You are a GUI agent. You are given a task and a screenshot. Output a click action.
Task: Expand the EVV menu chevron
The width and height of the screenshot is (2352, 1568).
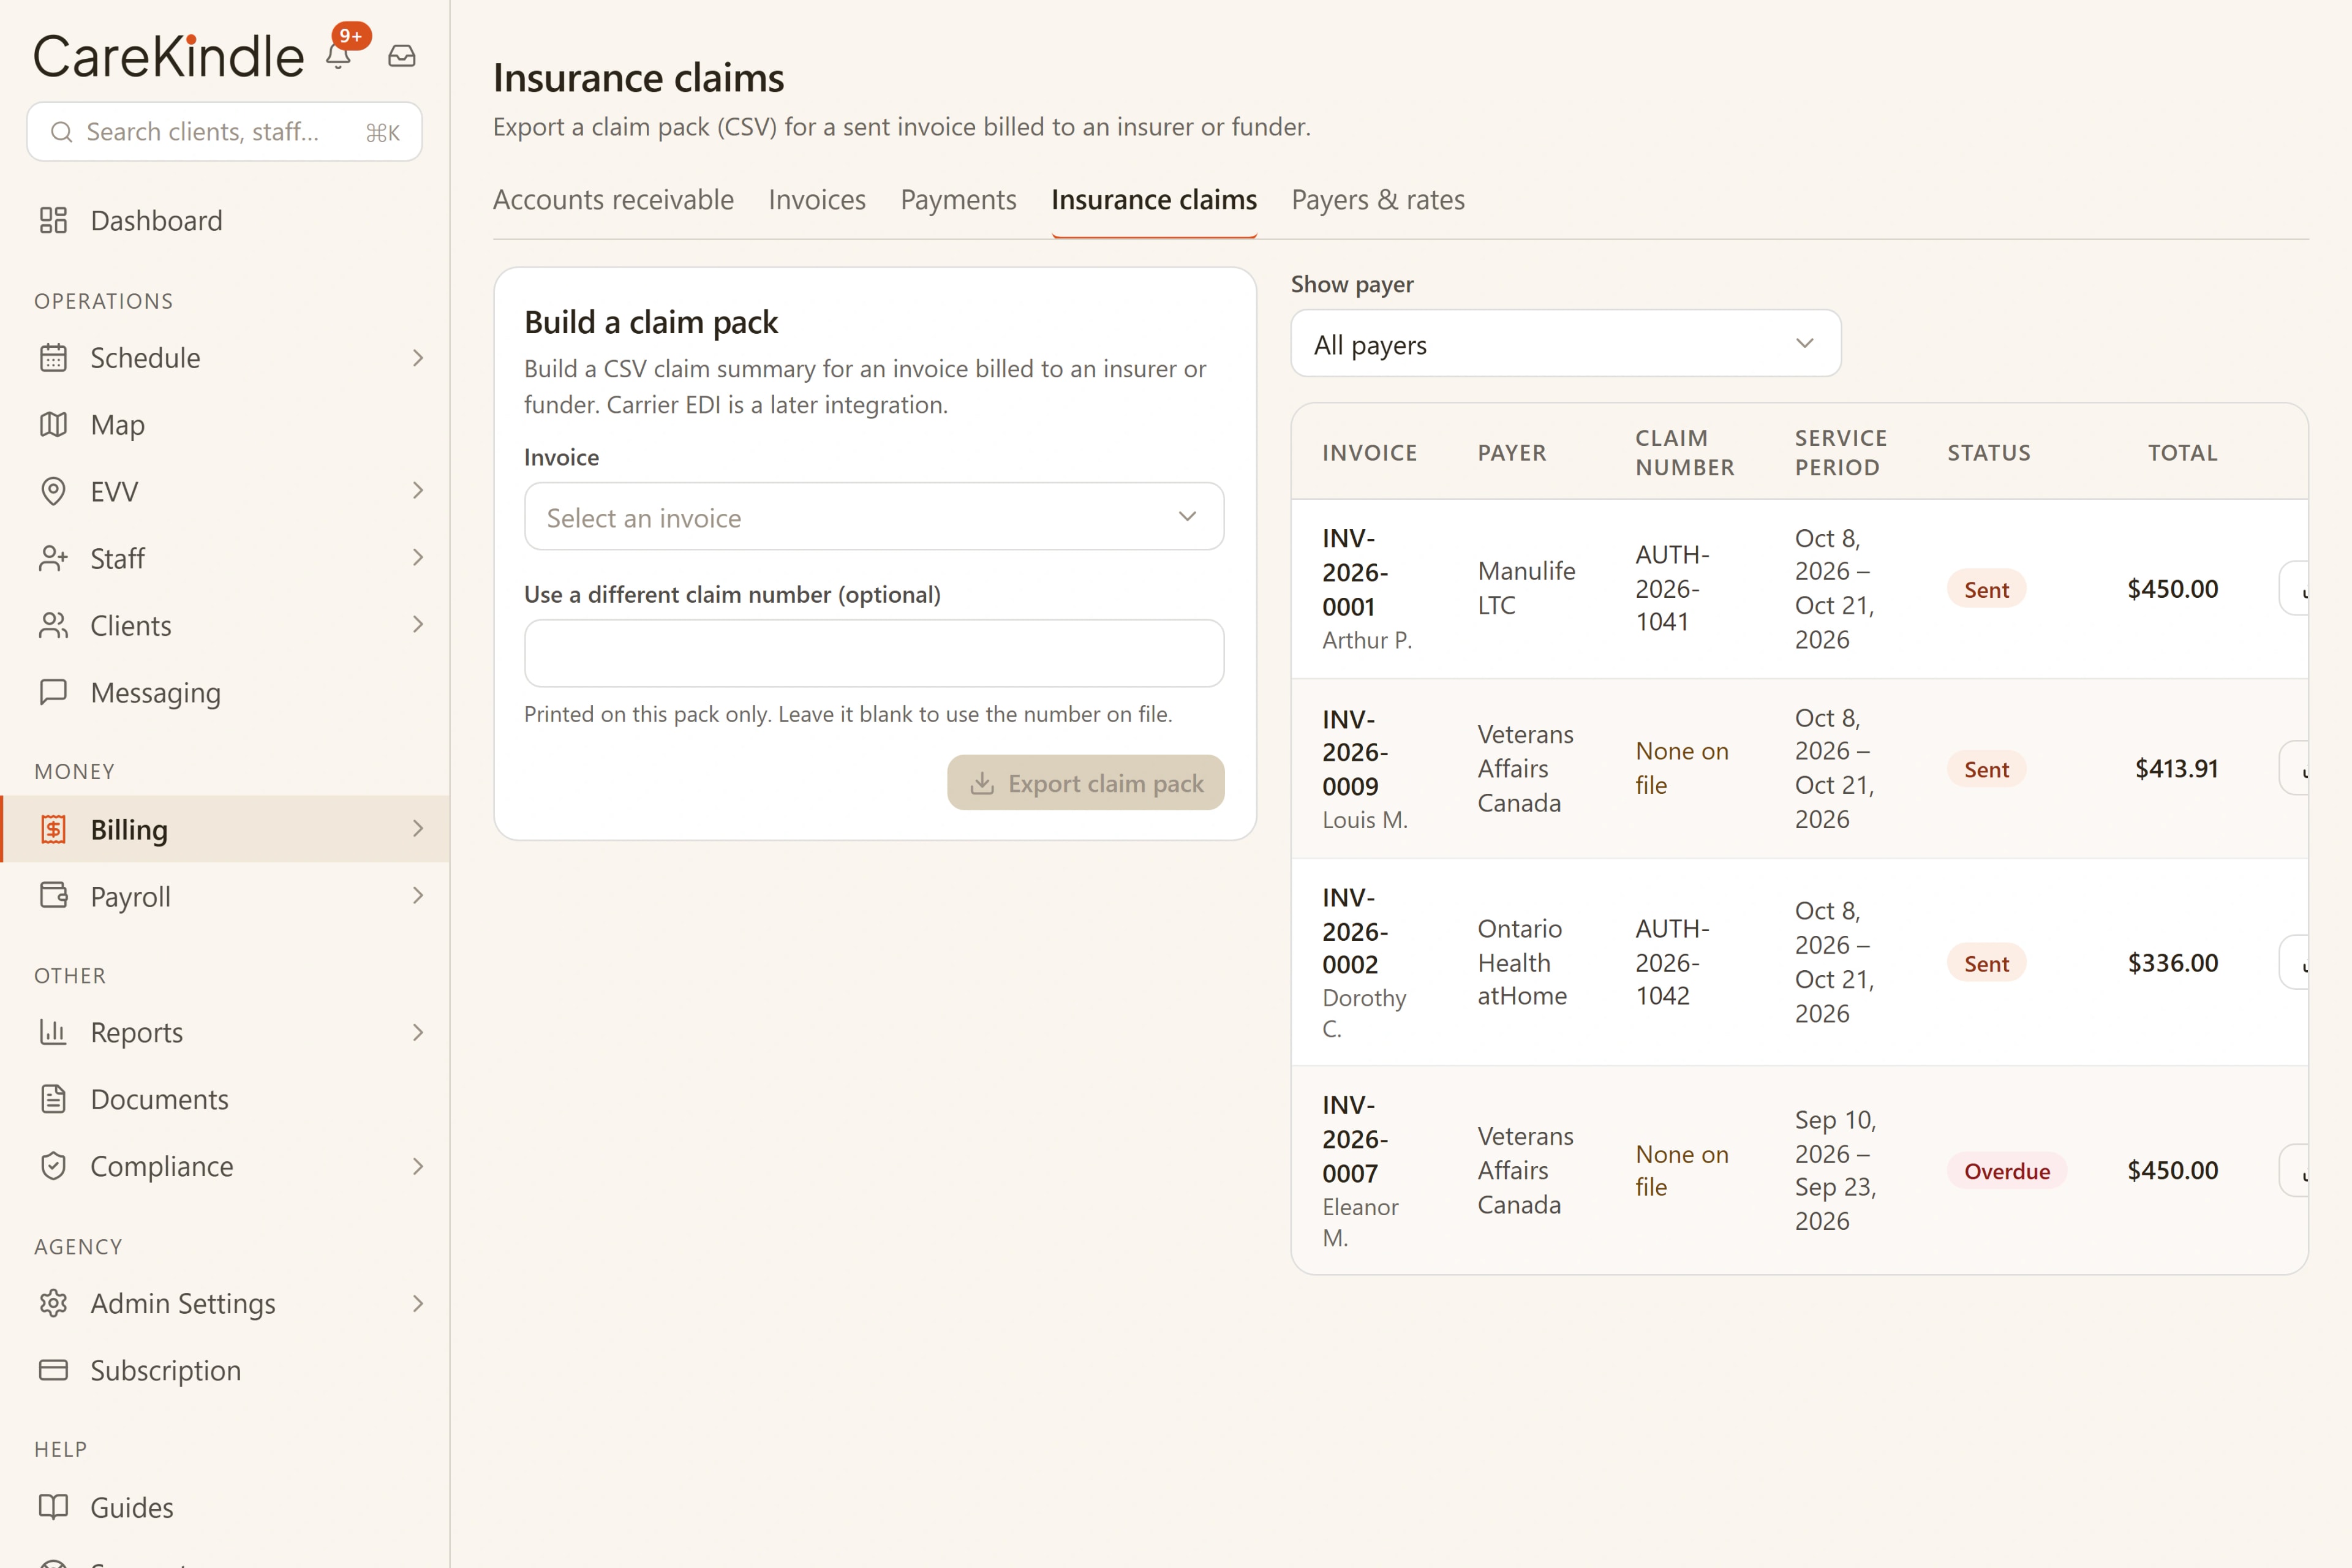point(418,490)
